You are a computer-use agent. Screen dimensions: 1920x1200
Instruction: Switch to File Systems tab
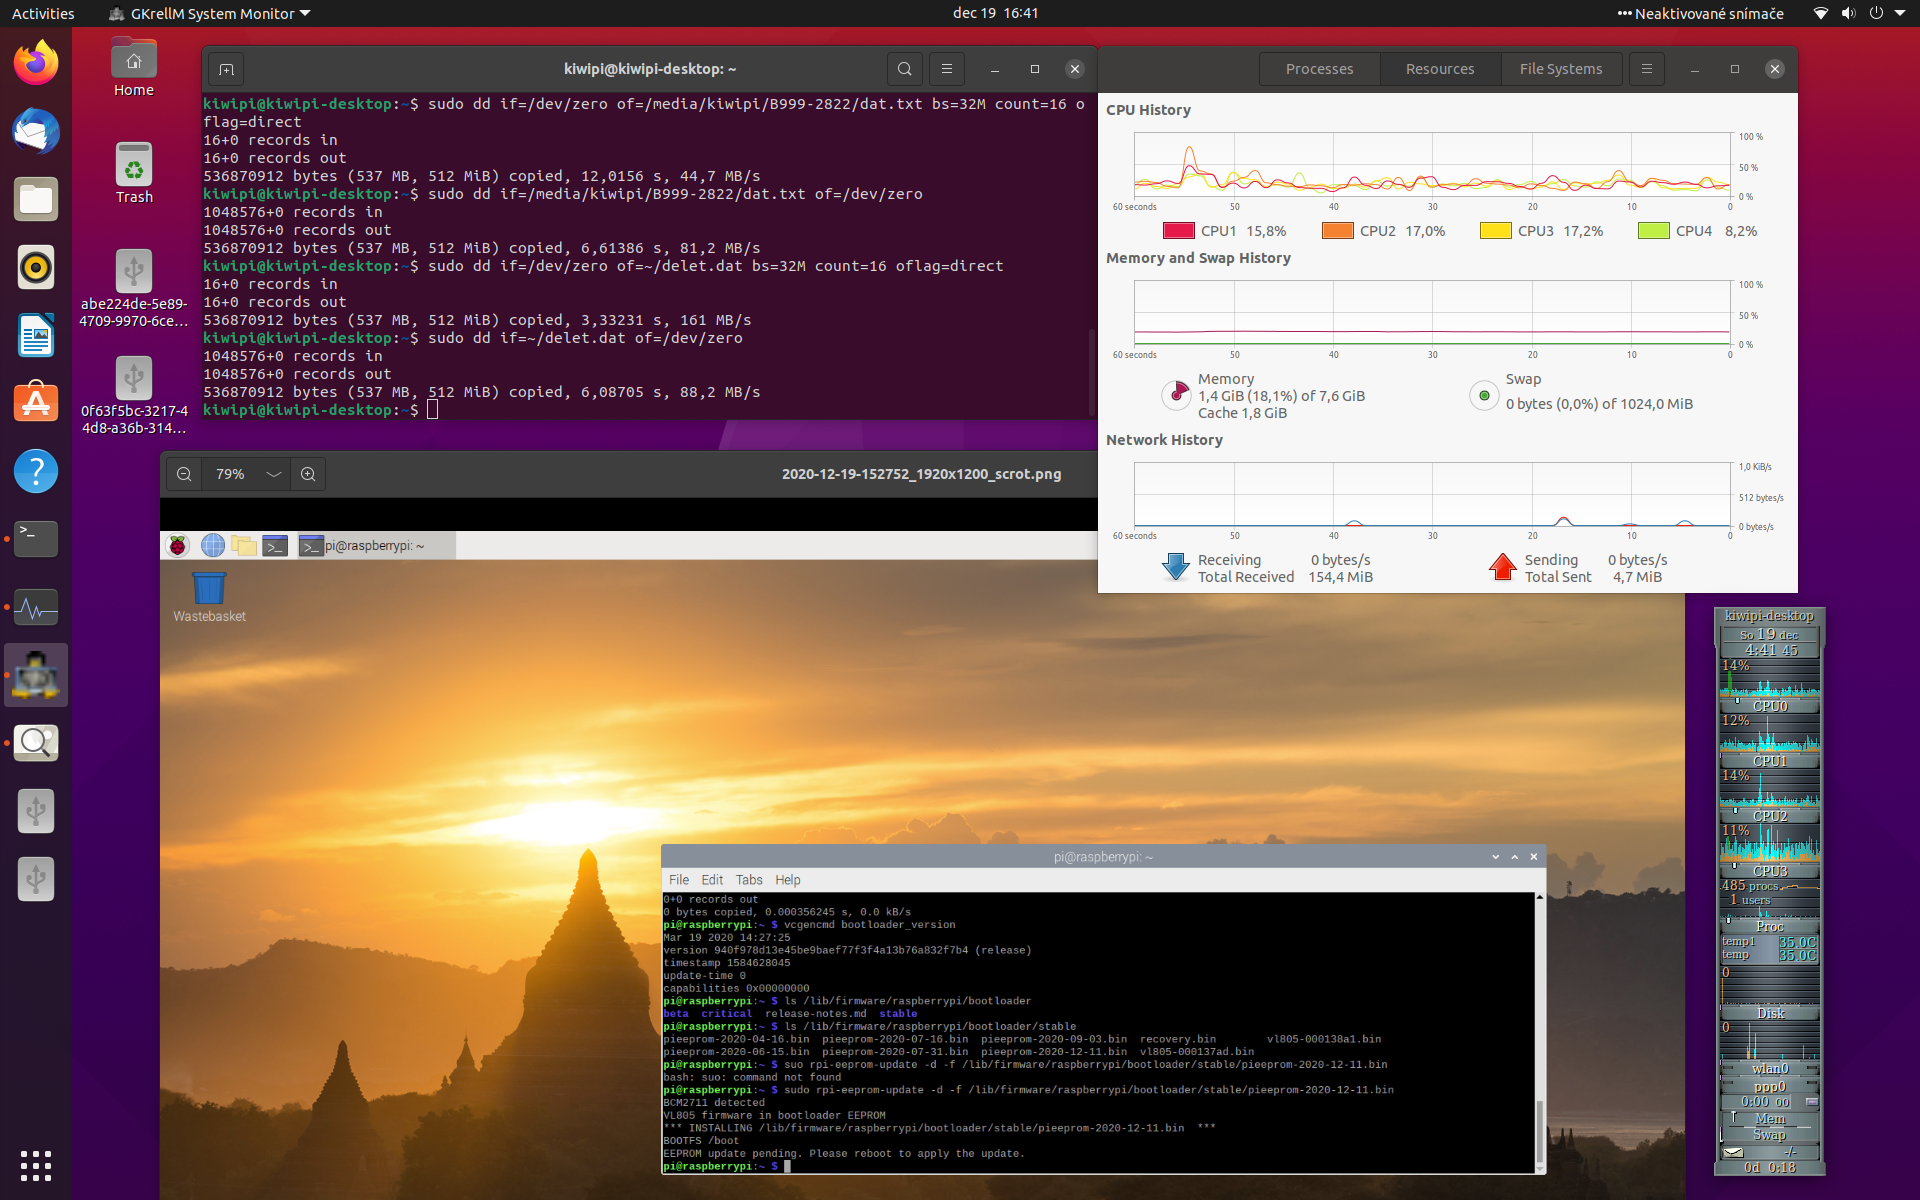1560,69
